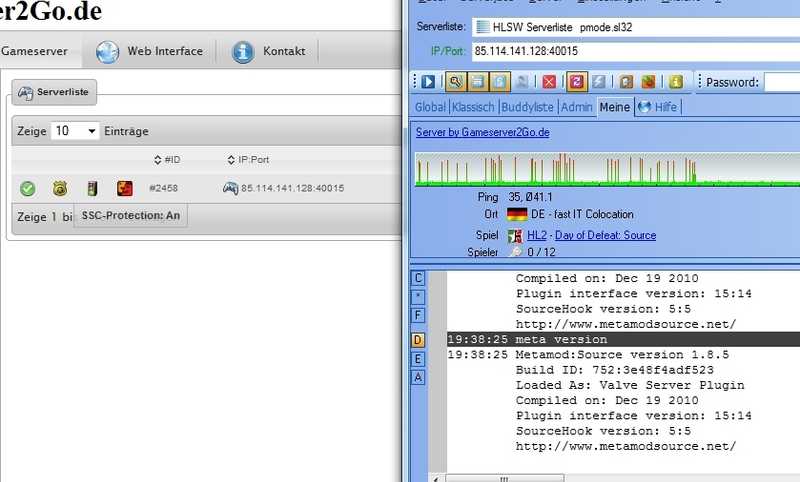Viewport: 800px width, 482px height.
Task: Click the magnifier icon beside Spieler 0 / 12
Action: 516,252
